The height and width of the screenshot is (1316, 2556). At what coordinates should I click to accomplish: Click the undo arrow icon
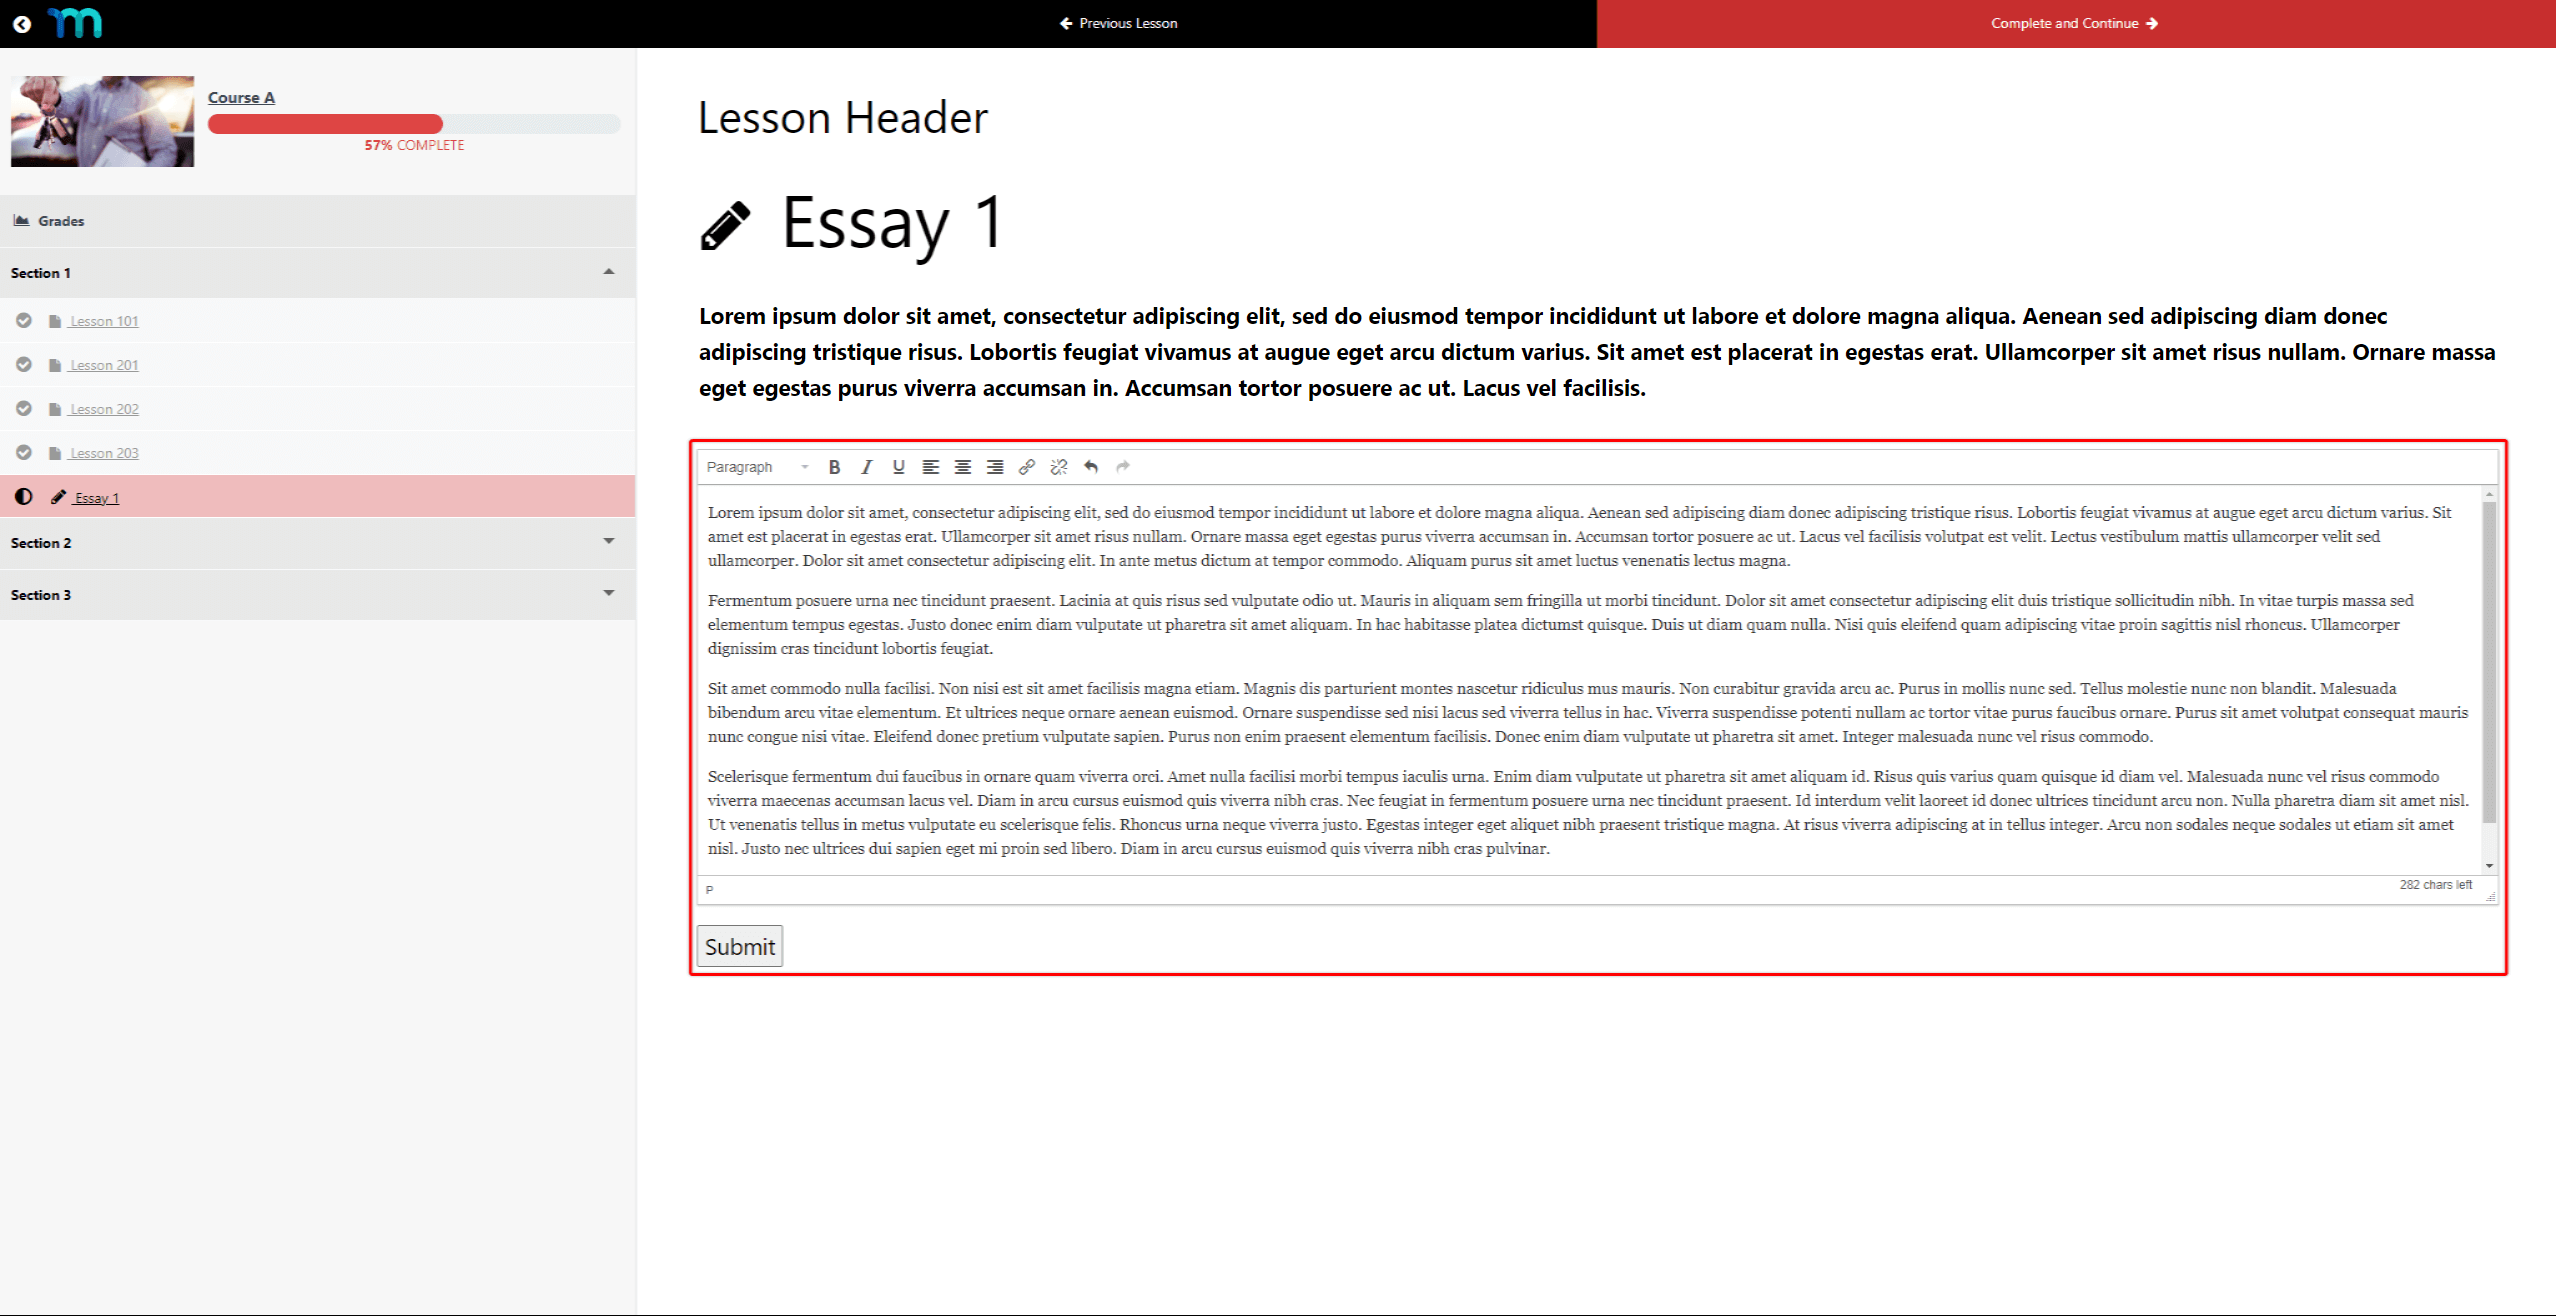[1091, 467]
